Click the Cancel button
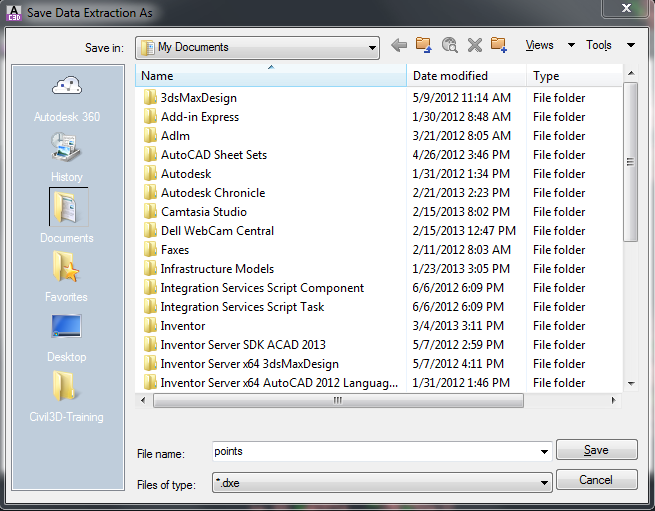This screenshot has width=655, height=511. pos(597,480)
